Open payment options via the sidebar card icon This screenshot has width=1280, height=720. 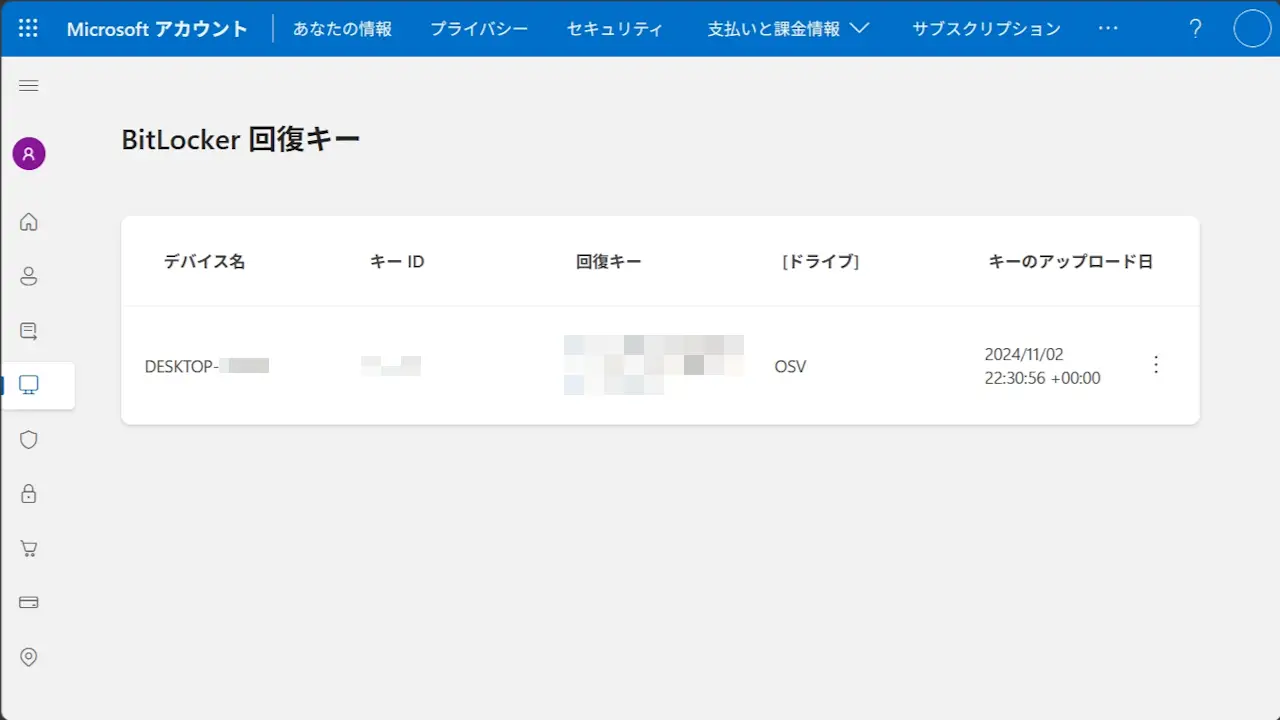29,602
